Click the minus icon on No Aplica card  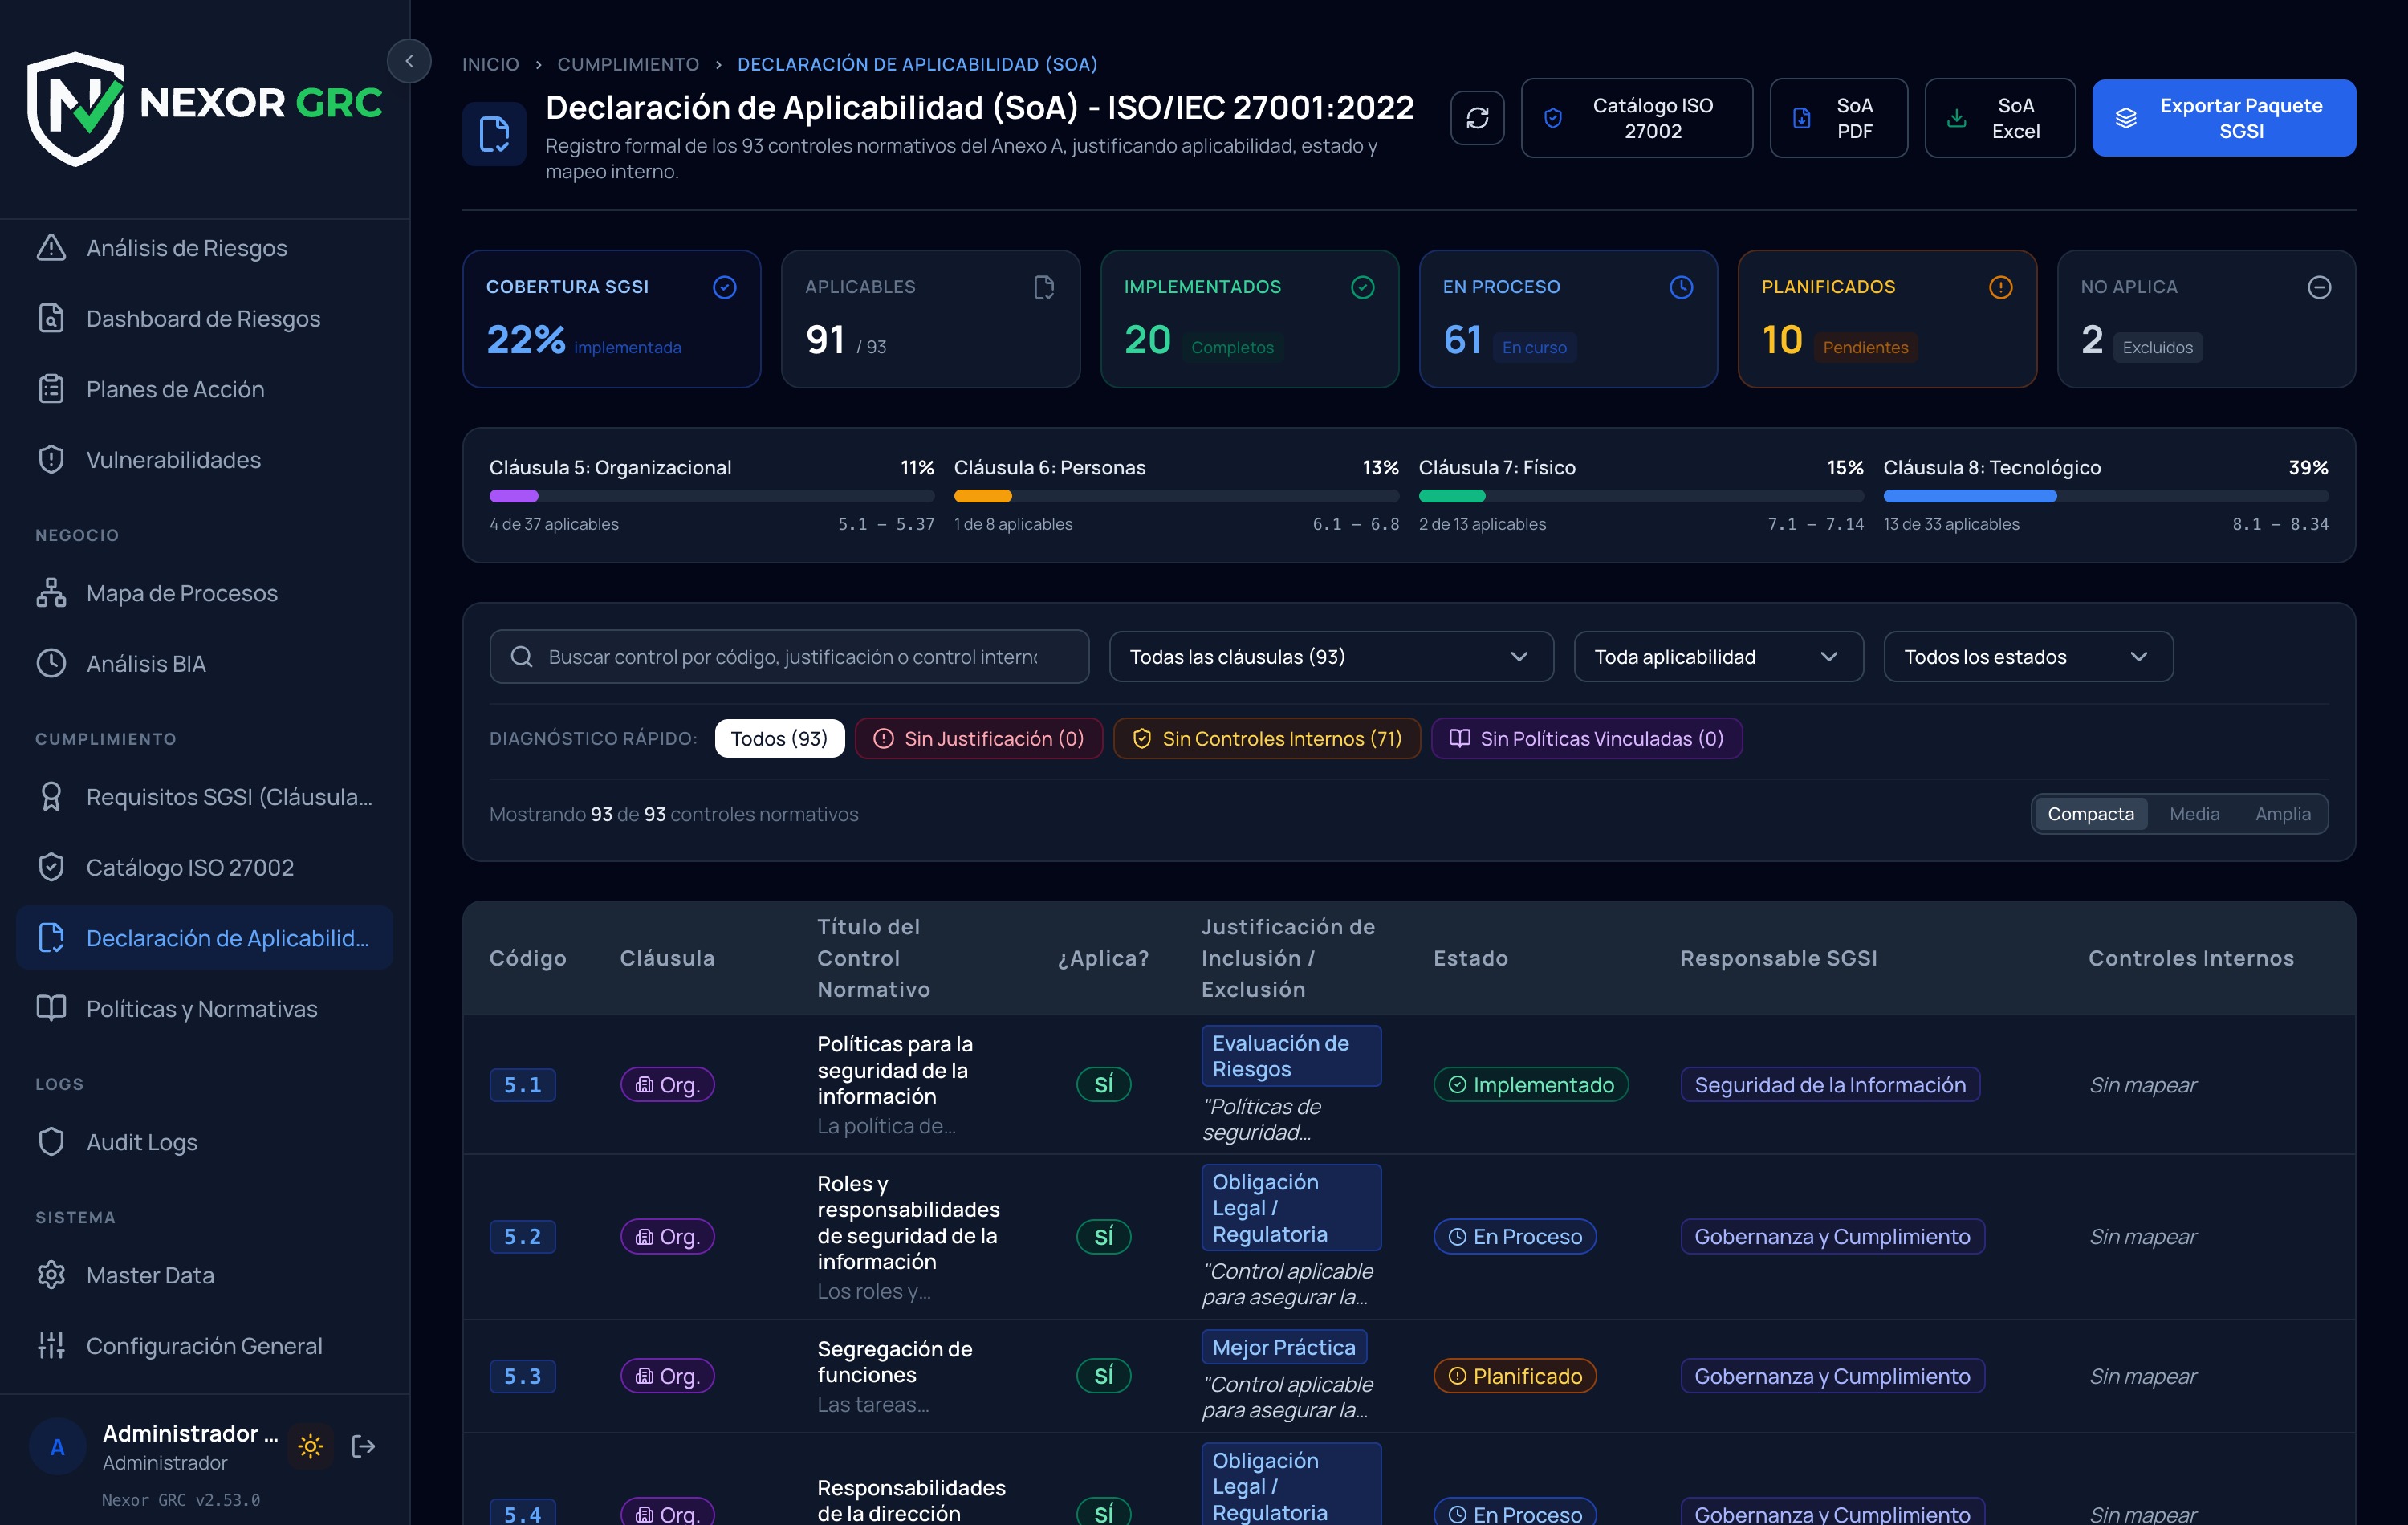(x=2319, y=287)
